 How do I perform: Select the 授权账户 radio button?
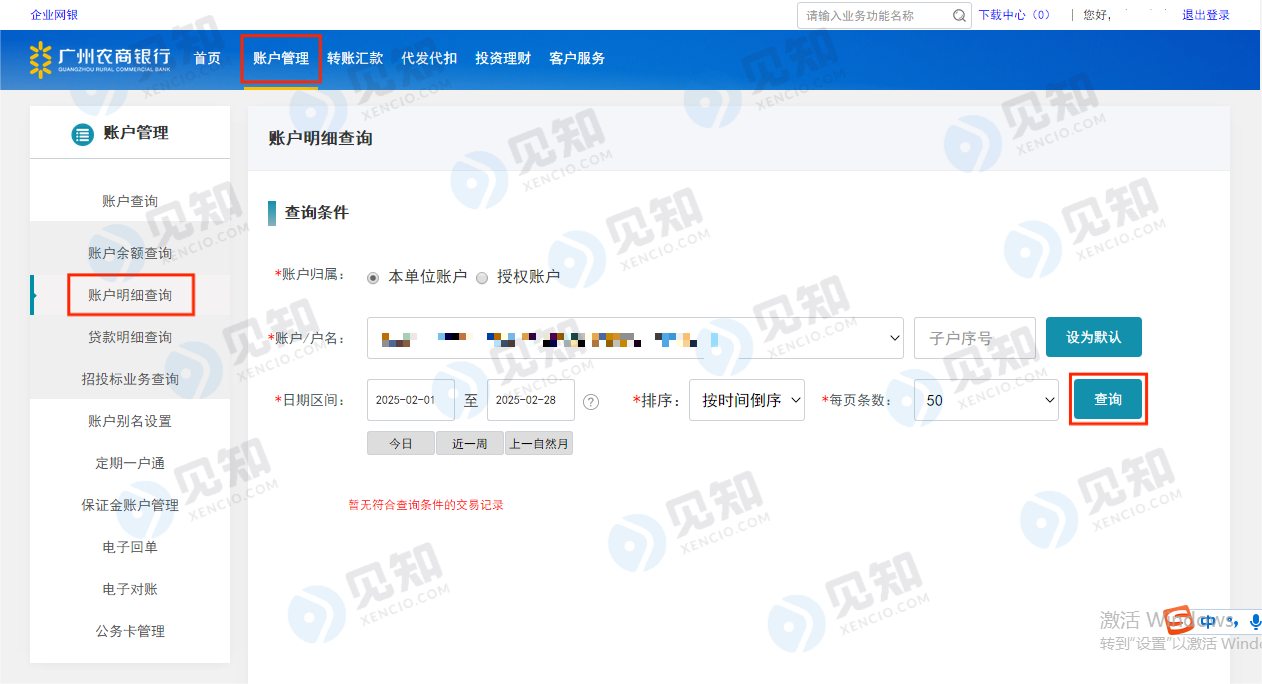click(482, 277)
